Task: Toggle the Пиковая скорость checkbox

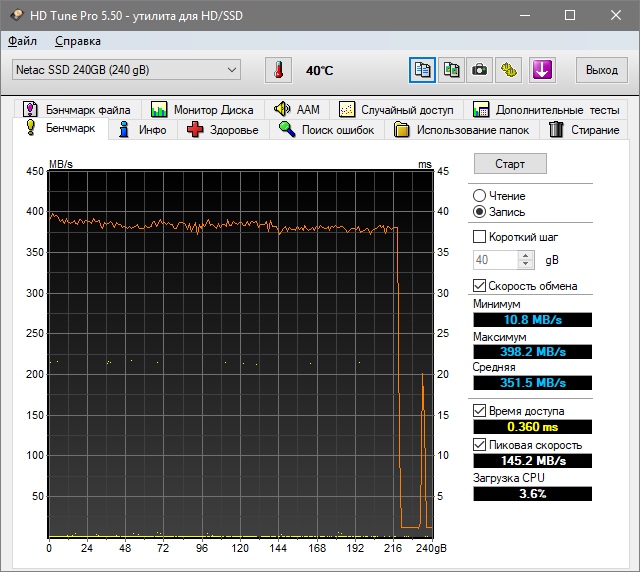Action: tap(479, 445)
